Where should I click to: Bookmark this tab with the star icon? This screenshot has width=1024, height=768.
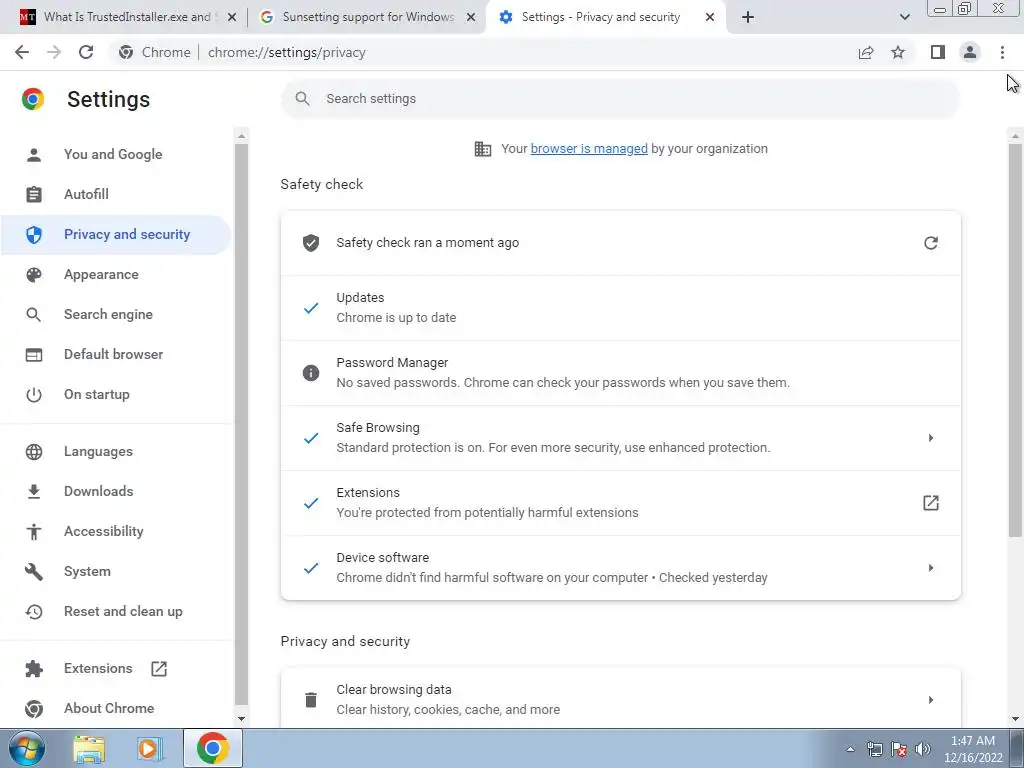pos(898,52)
